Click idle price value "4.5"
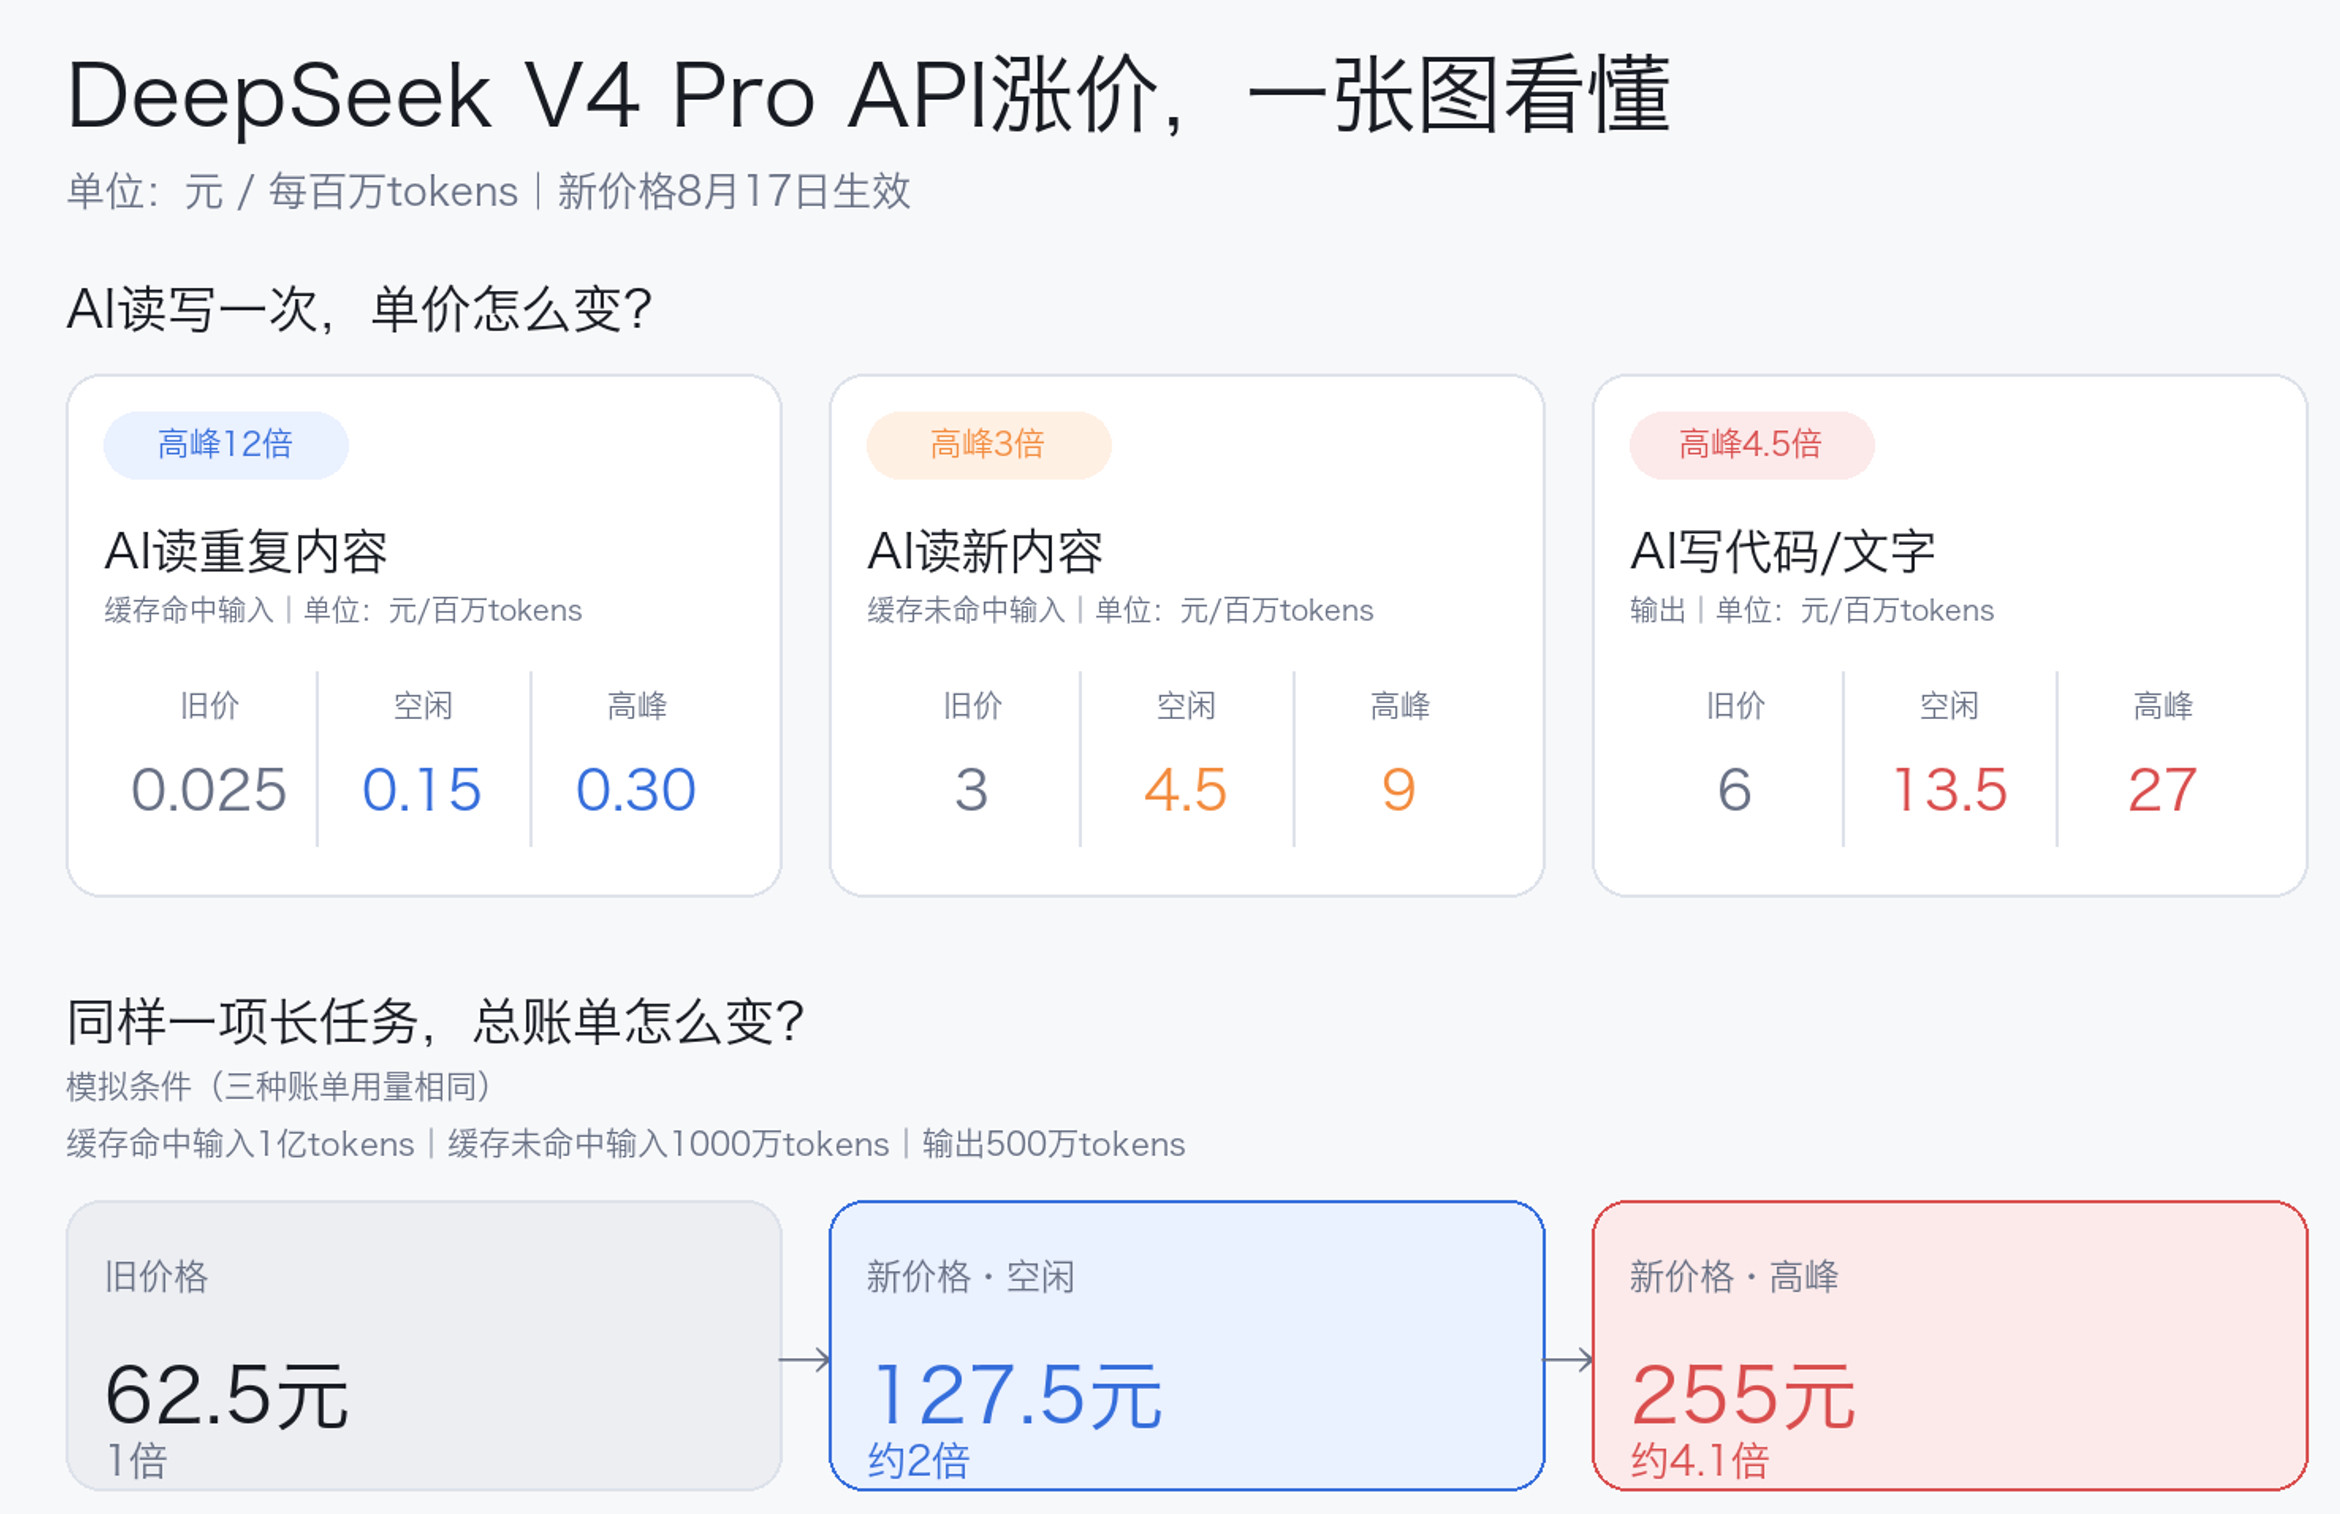2340x1514 pixels. (1186, 789)
